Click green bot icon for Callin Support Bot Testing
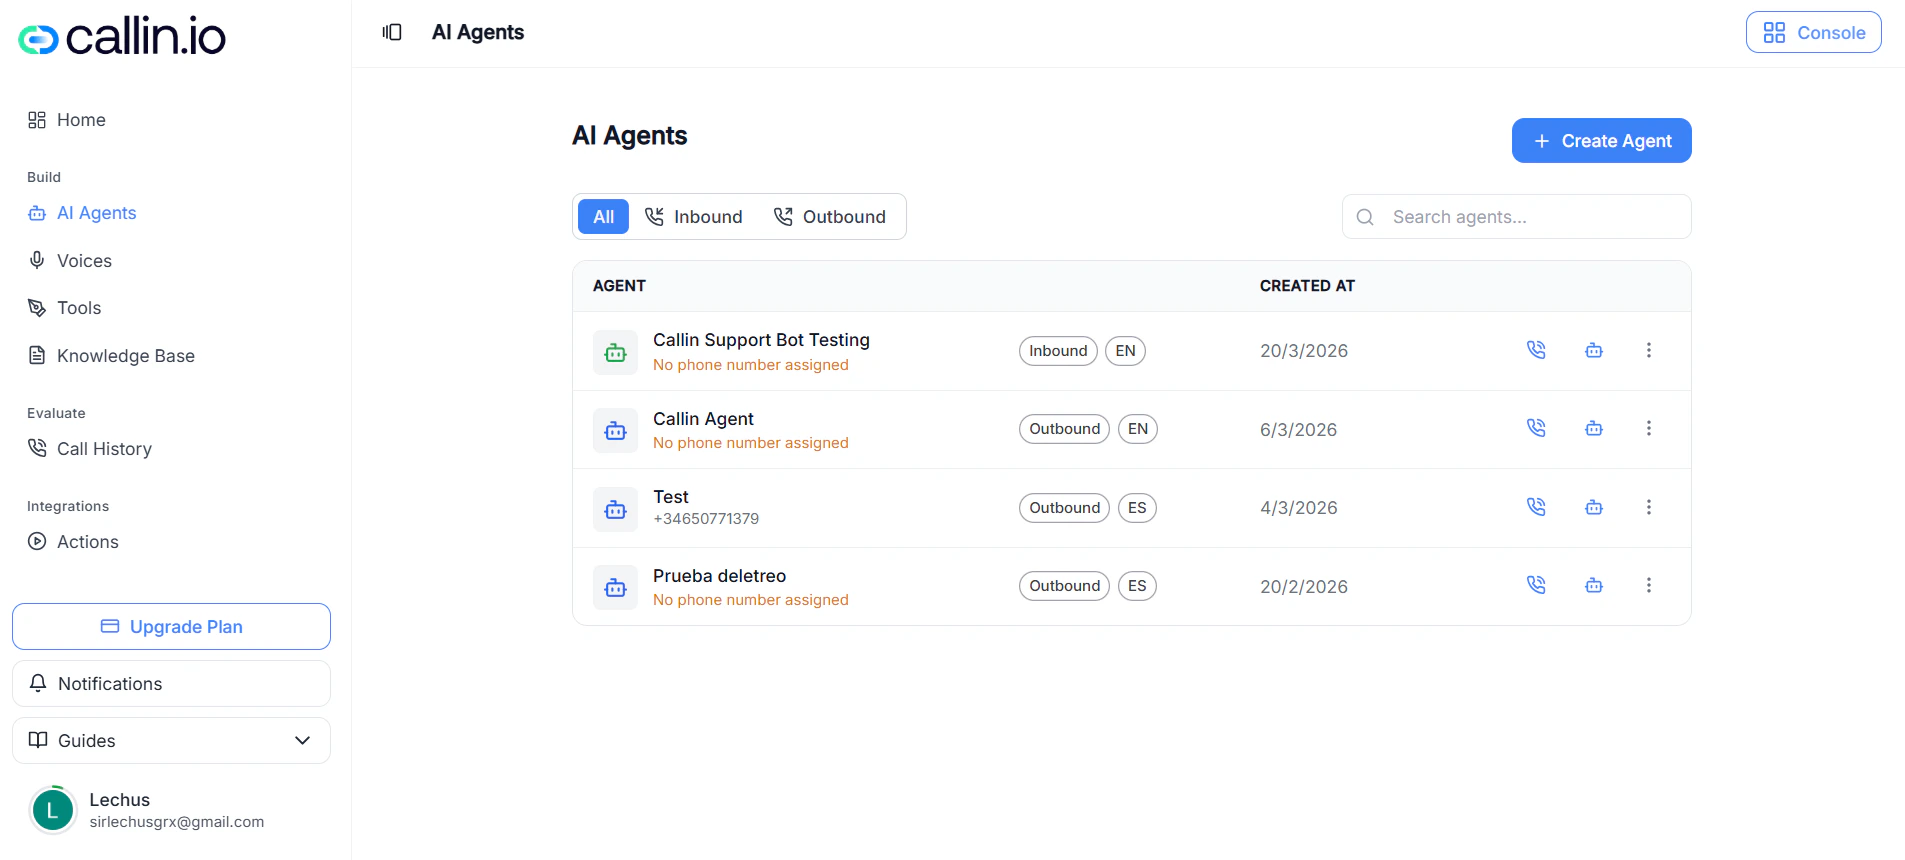The height and width of the screenshot is (860, 1905). click(615, 352)
